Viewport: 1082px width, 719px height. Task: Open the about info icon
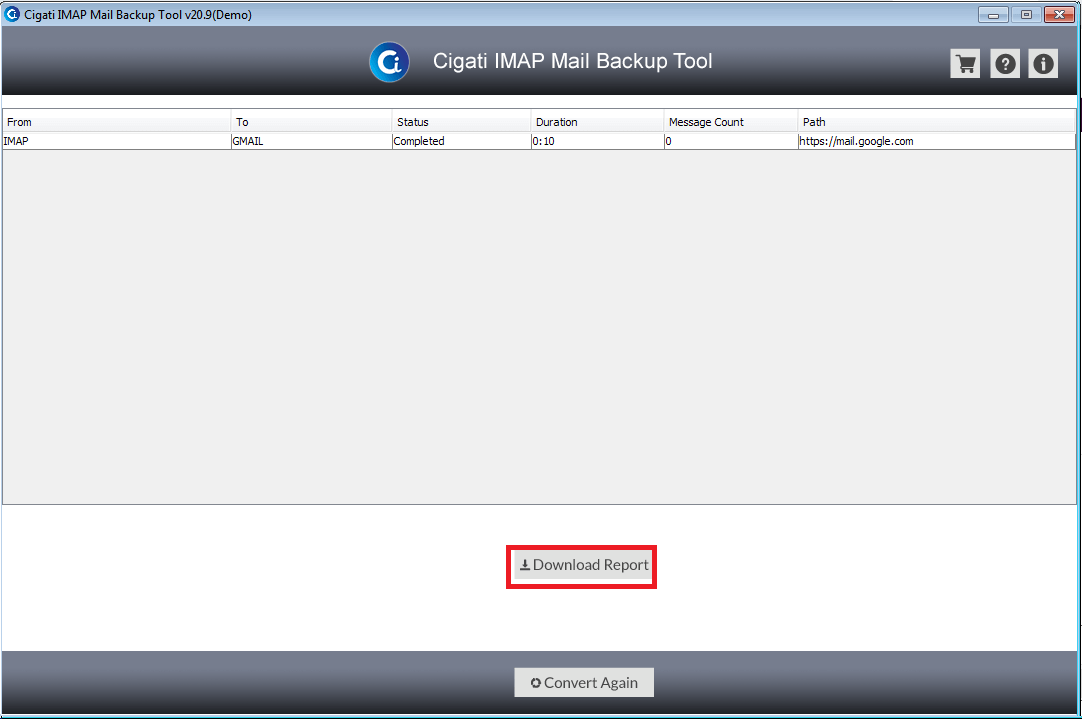(x=1043, y=63)
